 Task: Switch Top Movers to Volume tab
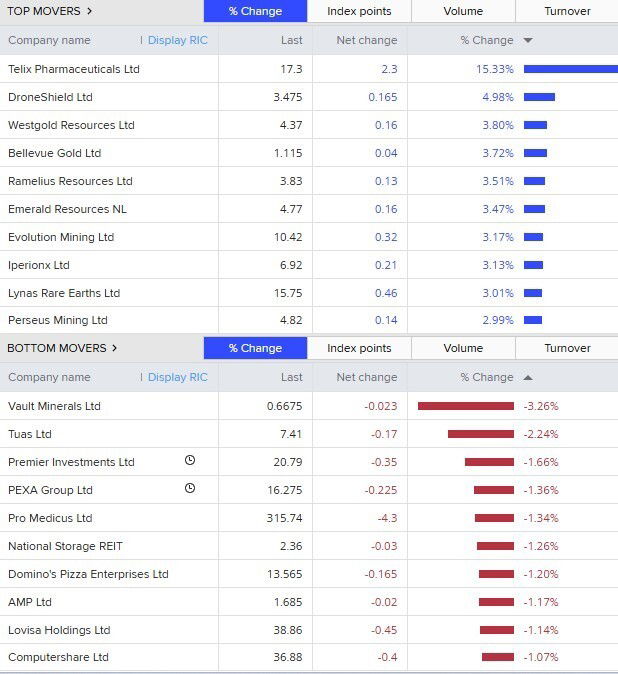[x=463, y=11]
